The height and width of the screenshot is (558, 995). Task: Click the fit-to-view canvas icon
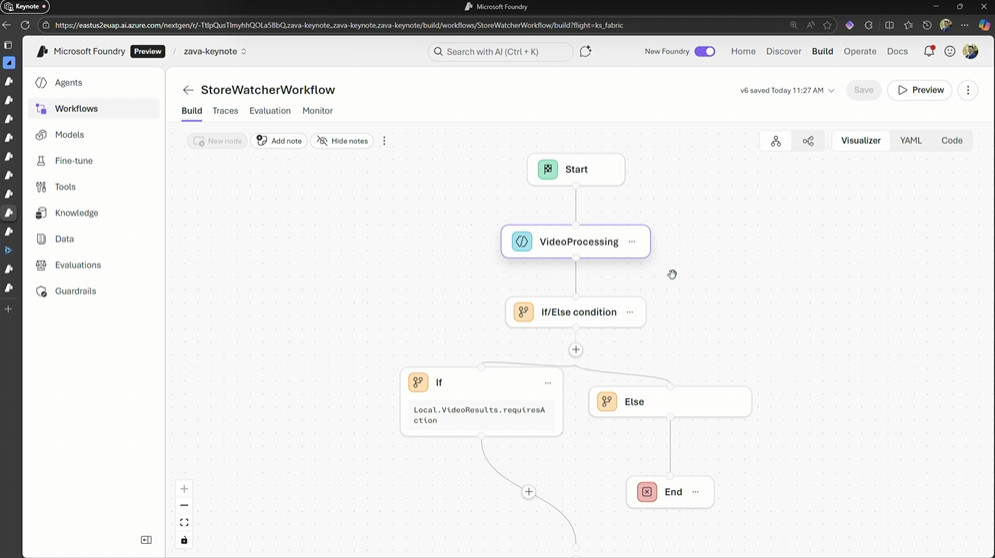coord(184,523)
